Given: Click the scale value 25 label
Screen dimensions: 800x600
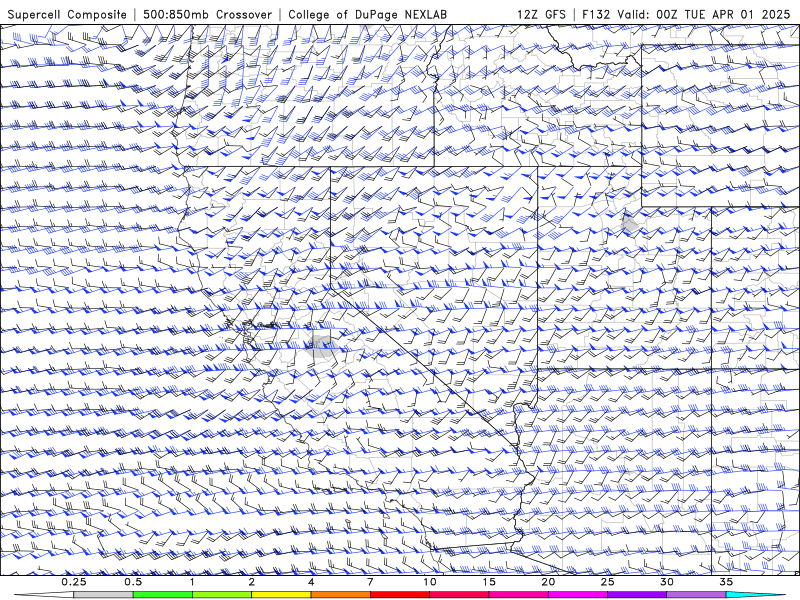Looking at the screenshot, I should pos(608,582).
